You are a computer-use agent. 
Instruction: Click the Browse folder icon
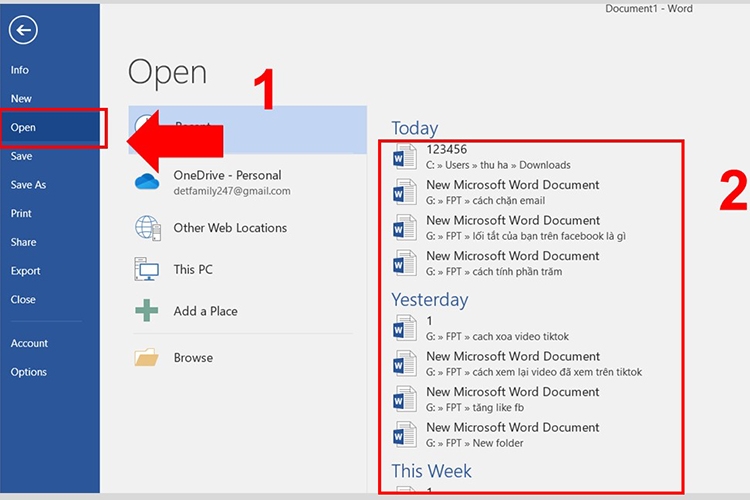point(146,357)
